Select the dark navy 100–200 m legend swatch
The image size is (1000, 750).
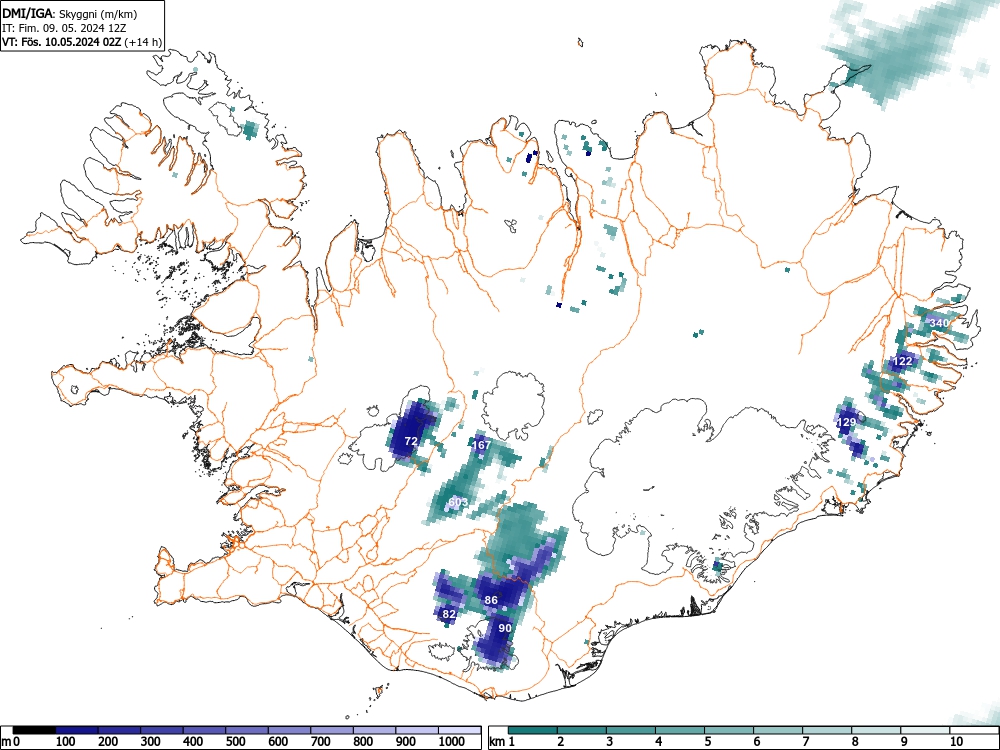pyautogui.click(x=77, y=730)
